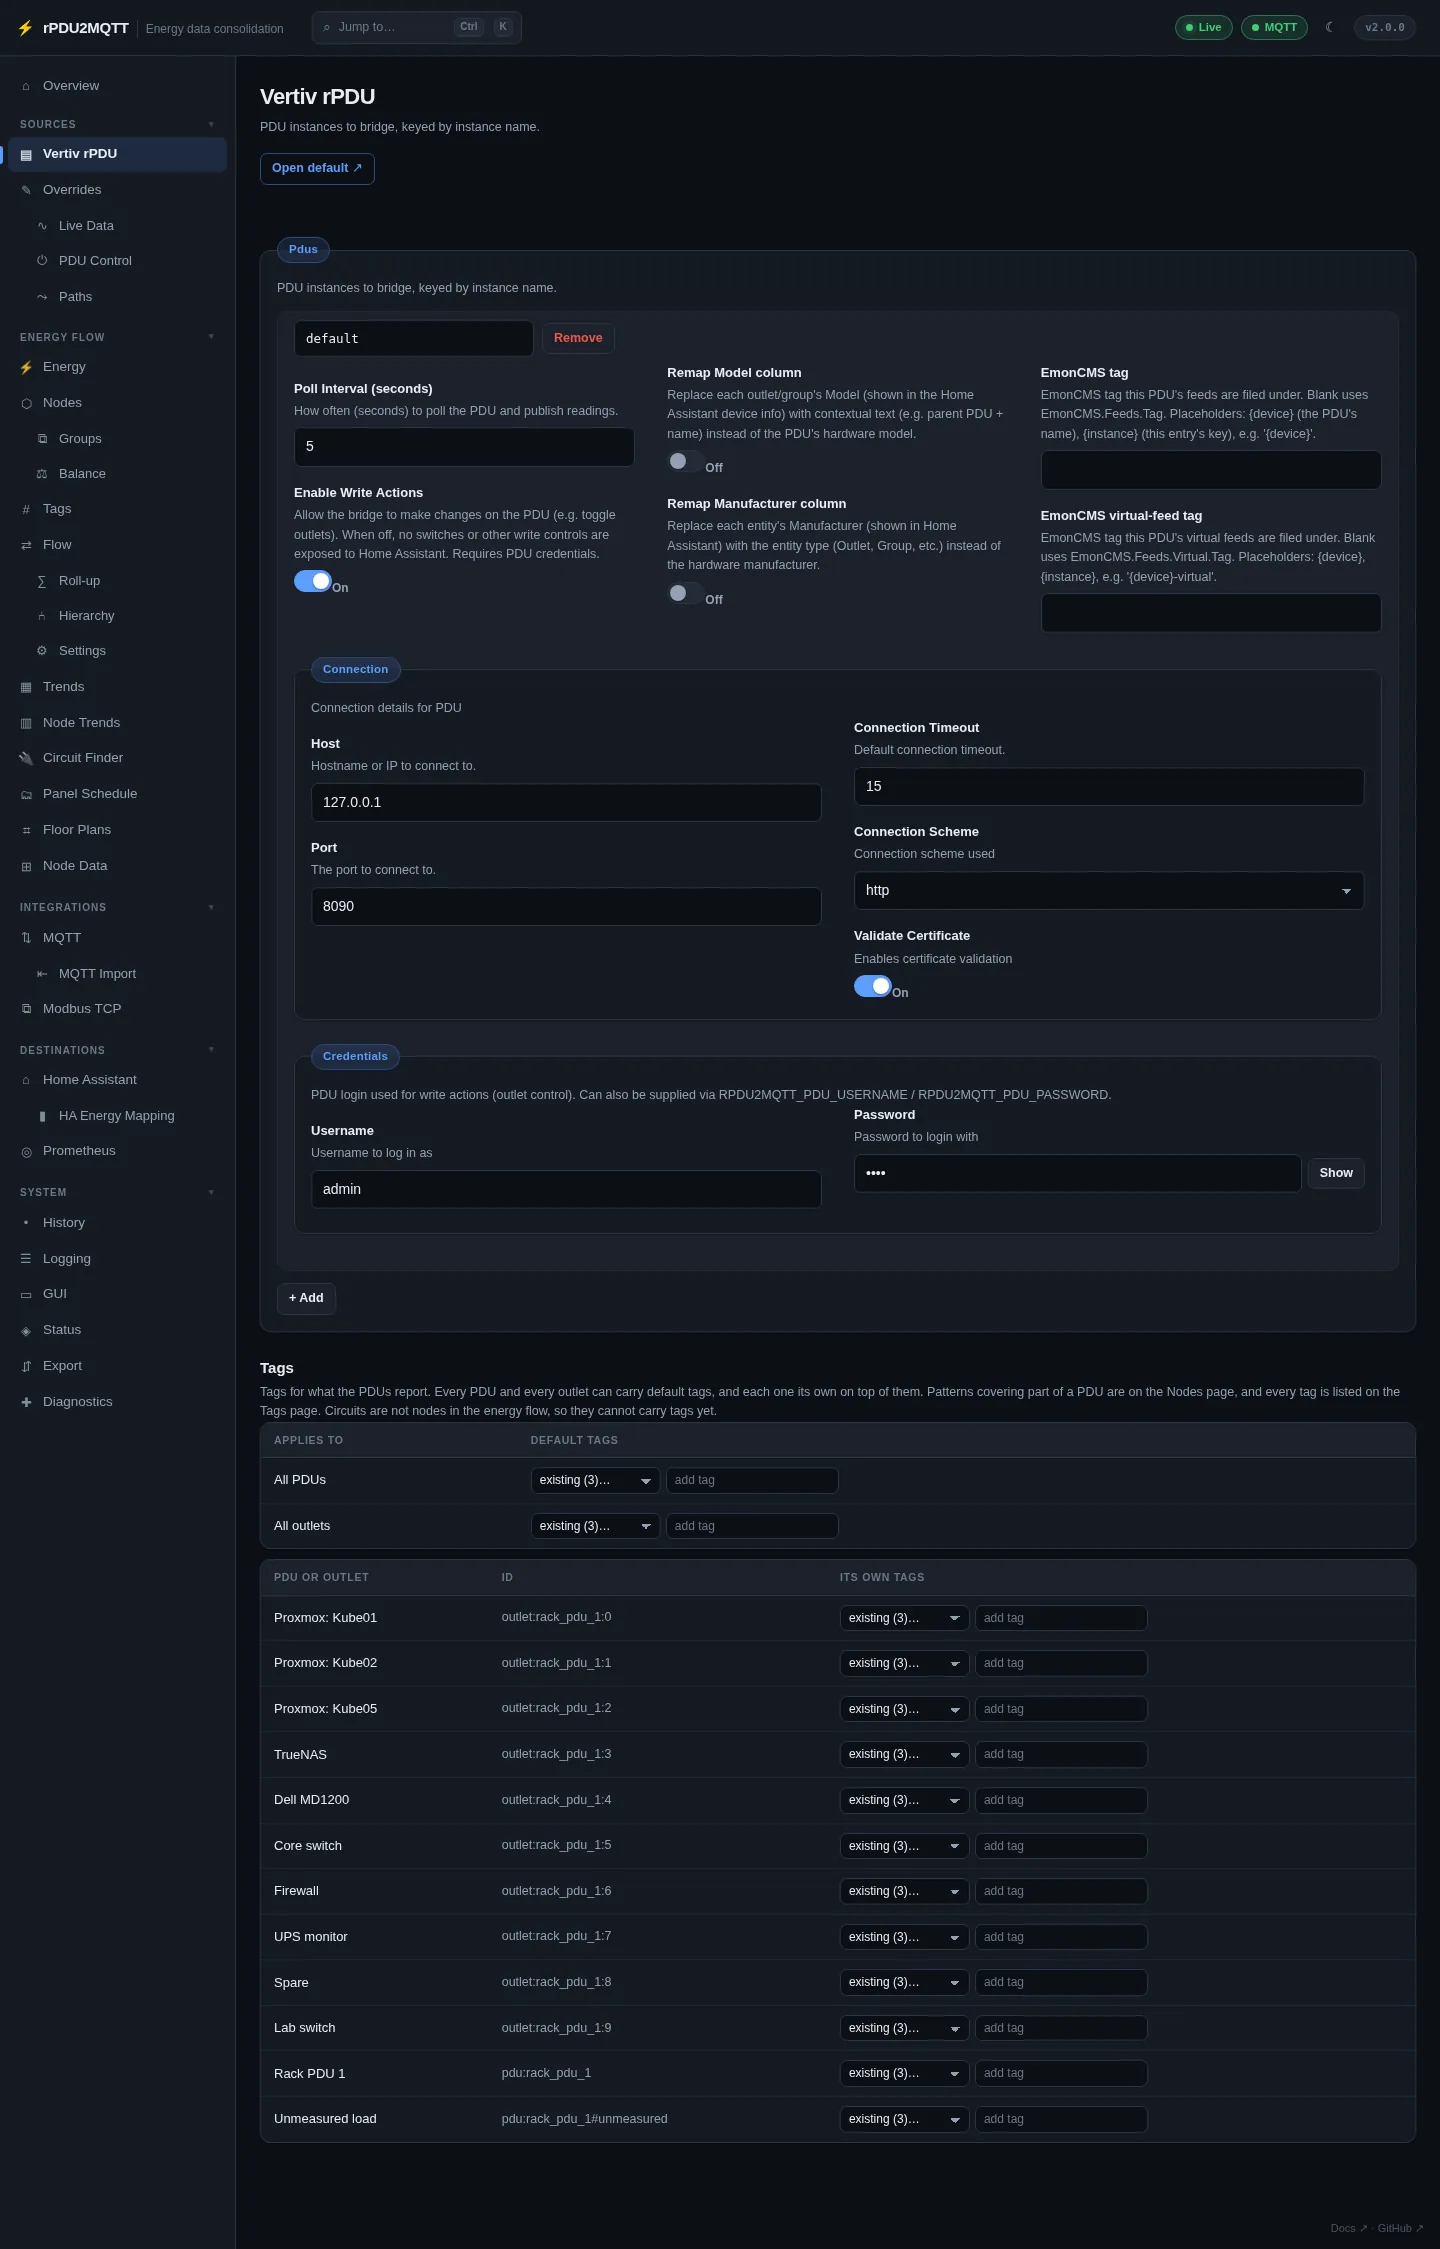This screenshot has width=1440, height=2249.
Task: Click the Host input showing 127.0.0.1
Action: (566, 802)
